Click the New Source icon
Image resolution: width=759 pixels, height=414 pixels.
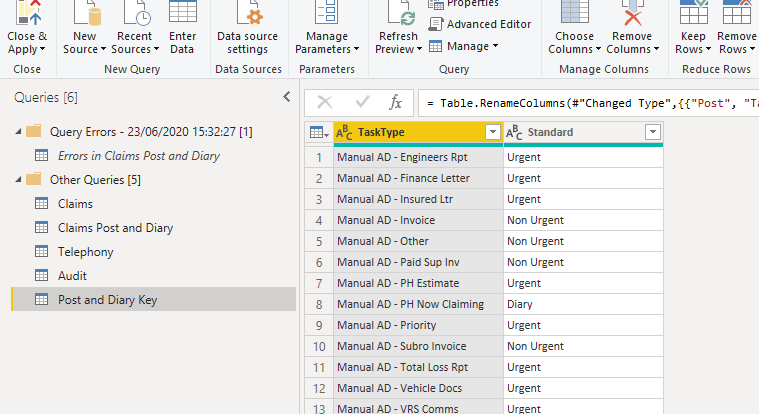[87, 13]
